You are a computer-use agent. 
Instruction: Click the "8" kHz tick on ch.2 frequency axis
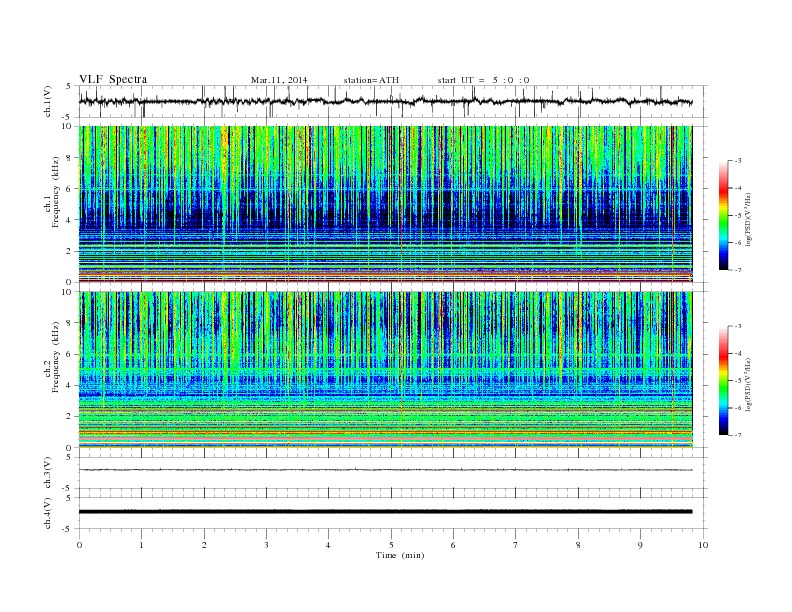[70, 323]
